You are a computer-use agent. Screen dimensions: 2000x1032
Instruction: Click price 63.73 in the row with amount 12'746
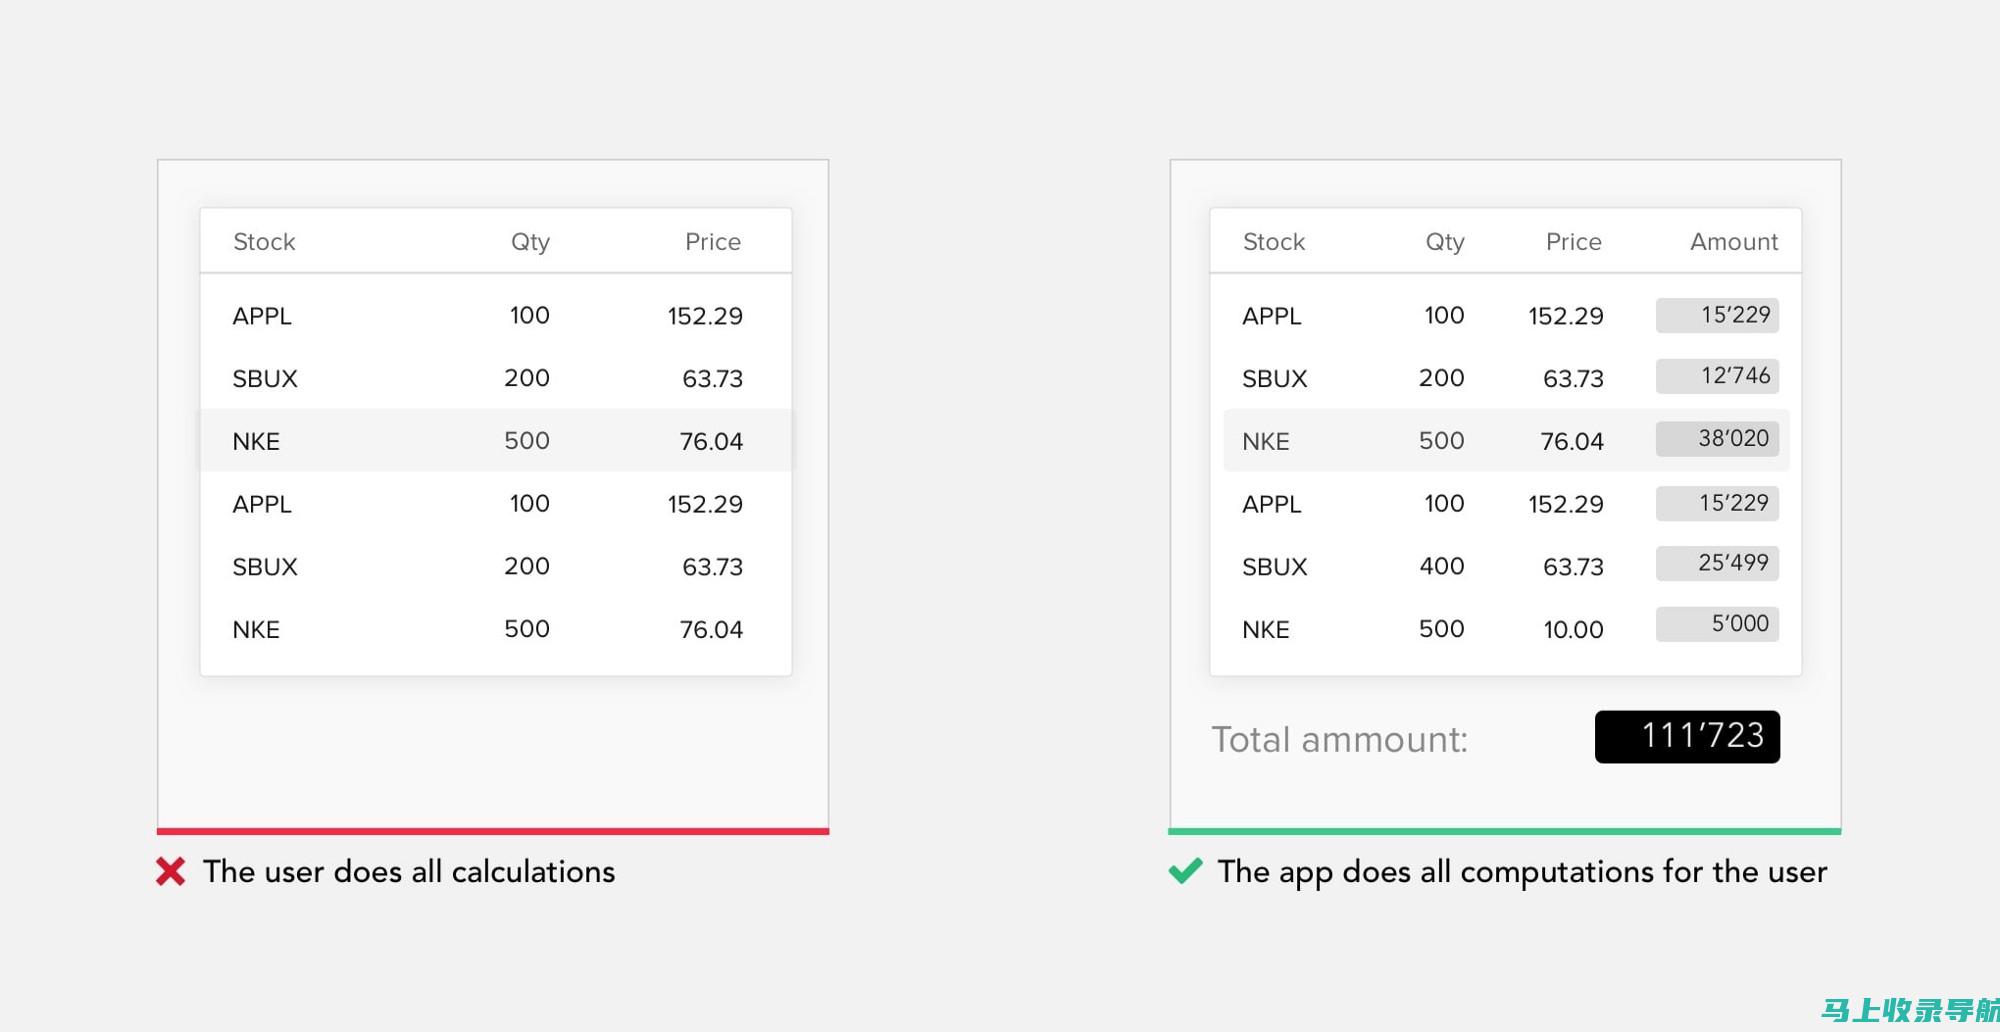click(1573, 379)
